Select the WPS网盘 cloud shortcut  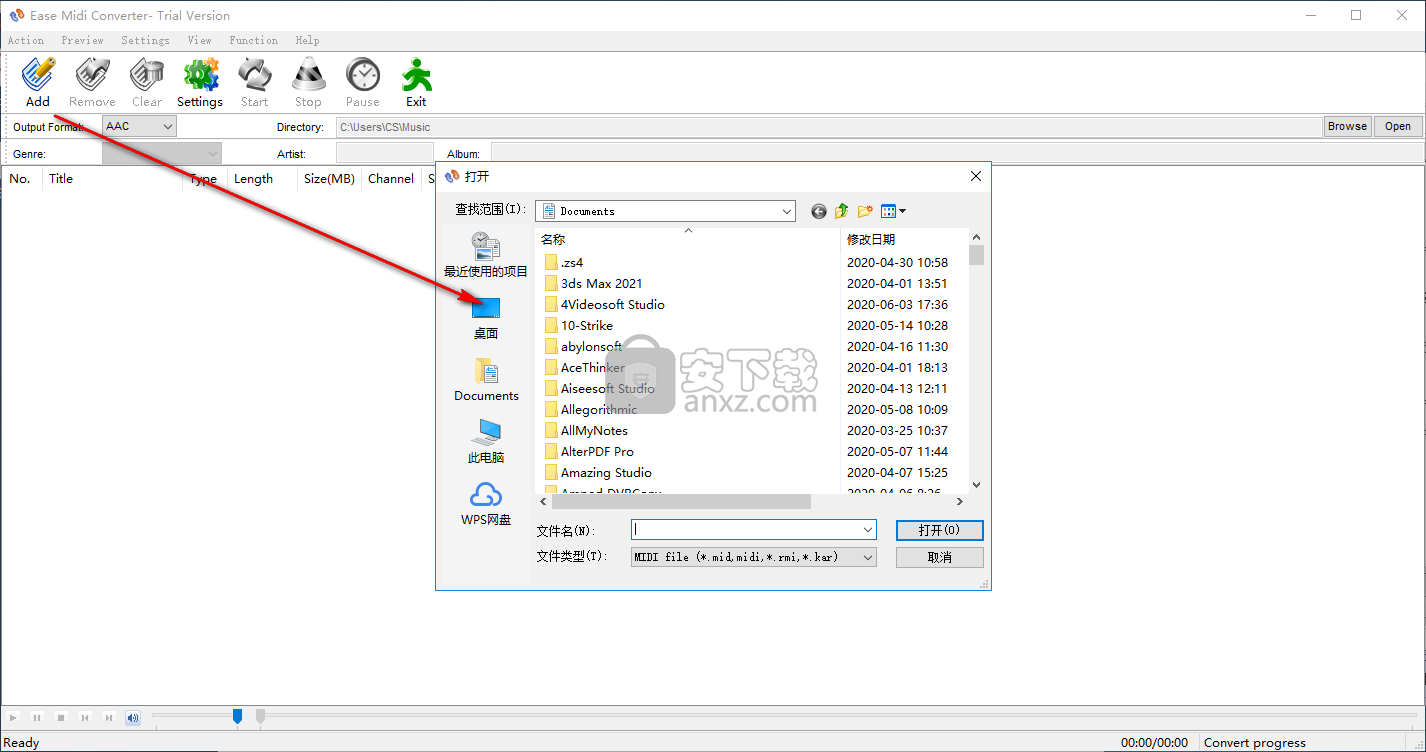[x=486, y=504]
